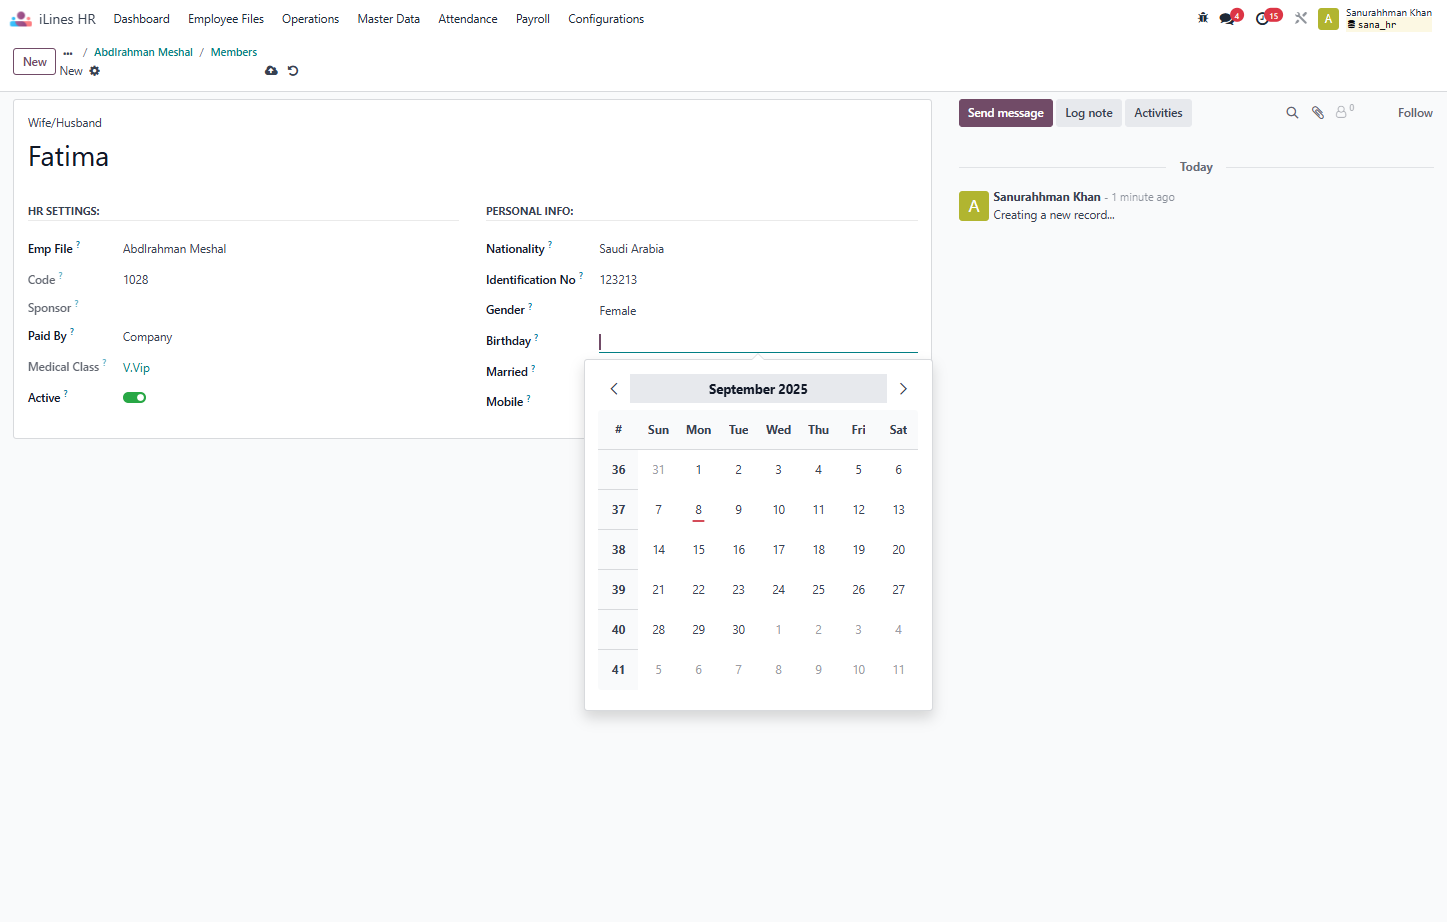The image size is (1447, 922).
Task: Open the Operations menu
Action: [x=310, y=19]
